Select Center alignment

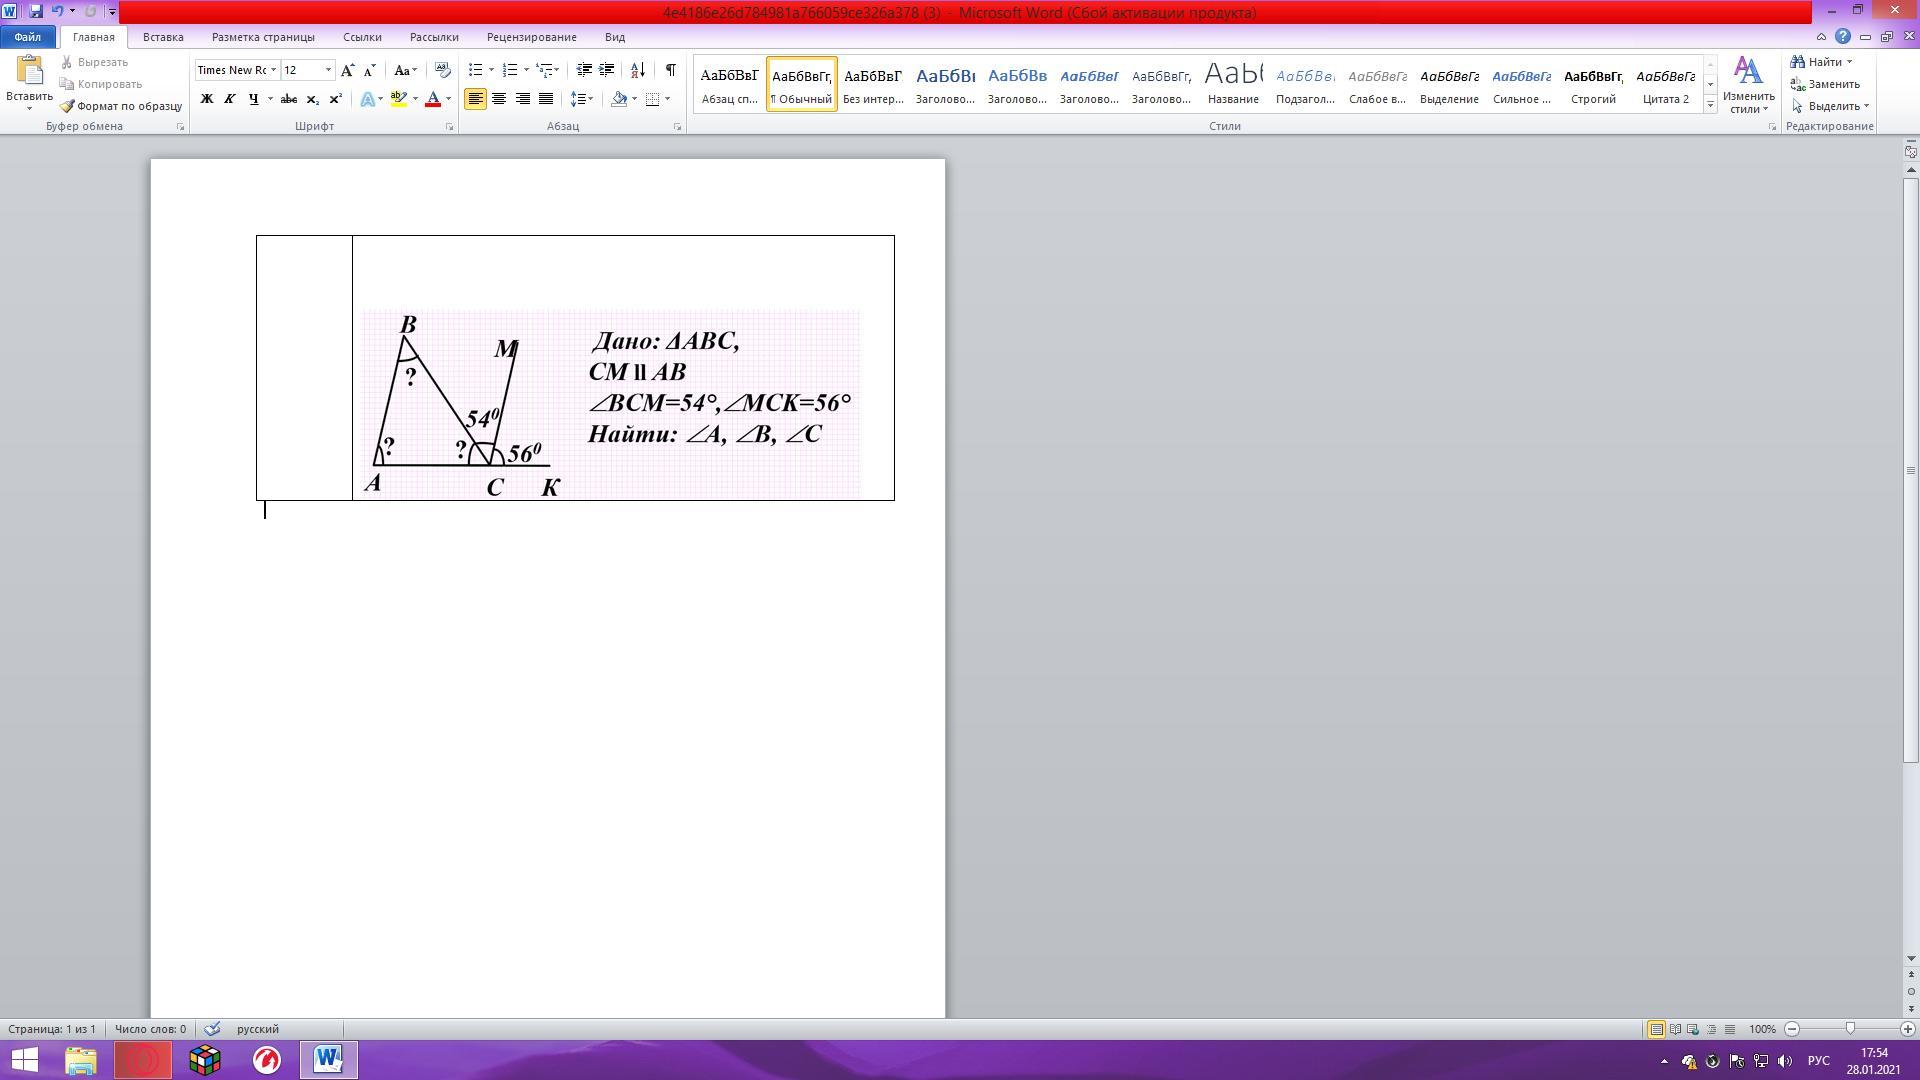(499, 99)
